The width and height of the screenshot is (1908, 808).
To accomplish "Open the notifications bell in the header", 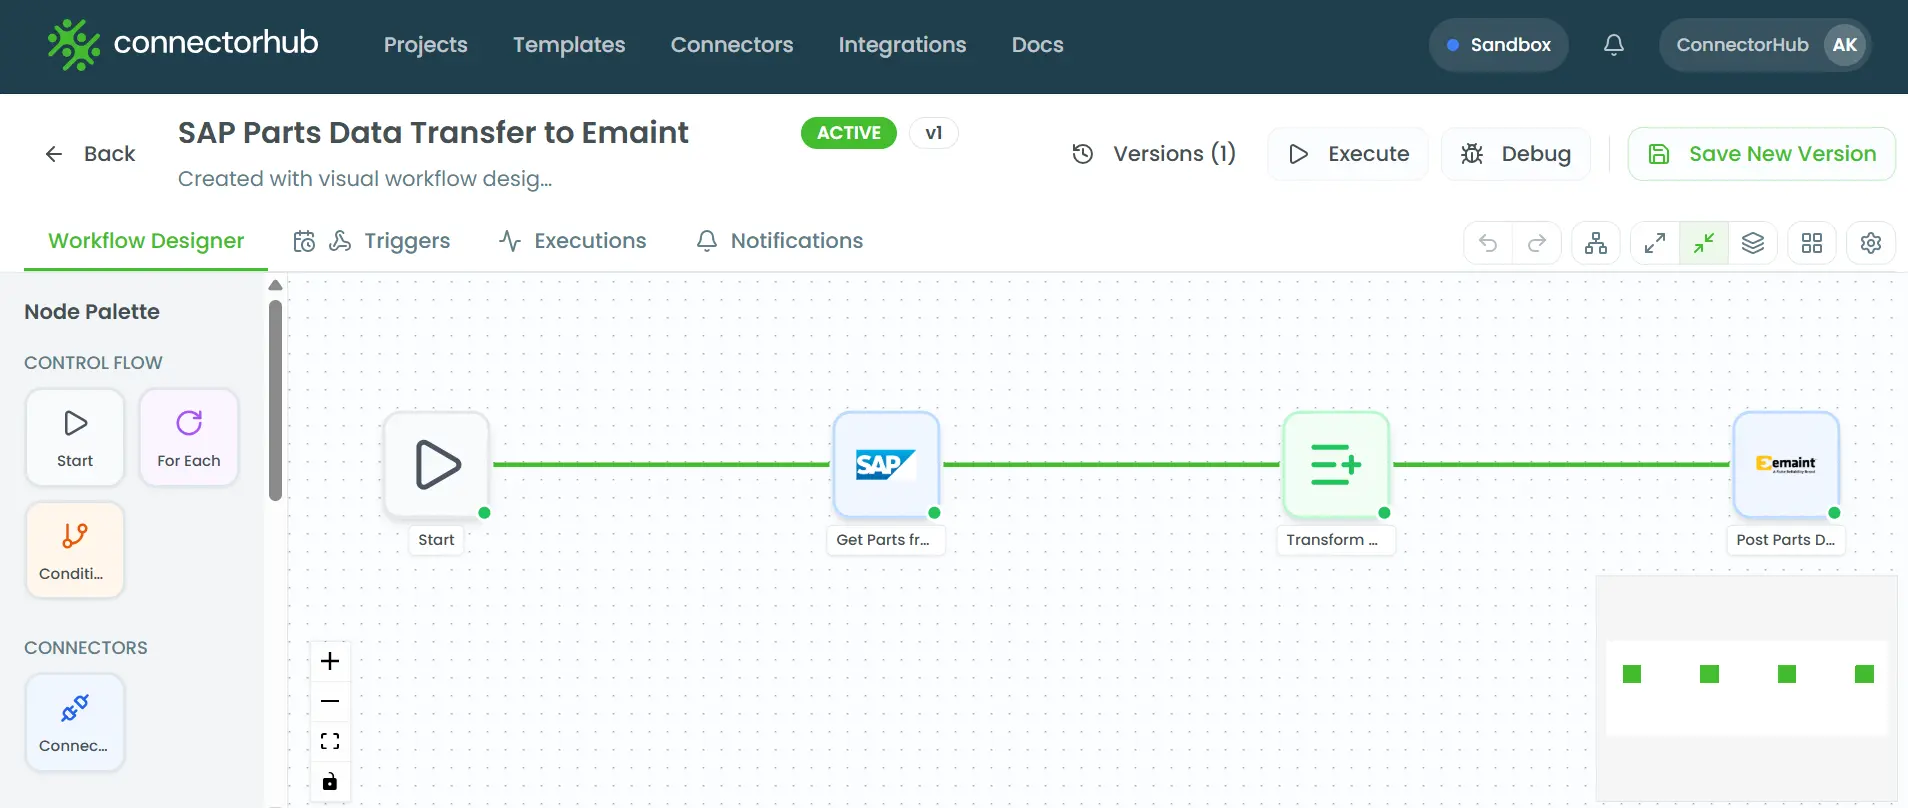I will click(x=1613, y=45).
